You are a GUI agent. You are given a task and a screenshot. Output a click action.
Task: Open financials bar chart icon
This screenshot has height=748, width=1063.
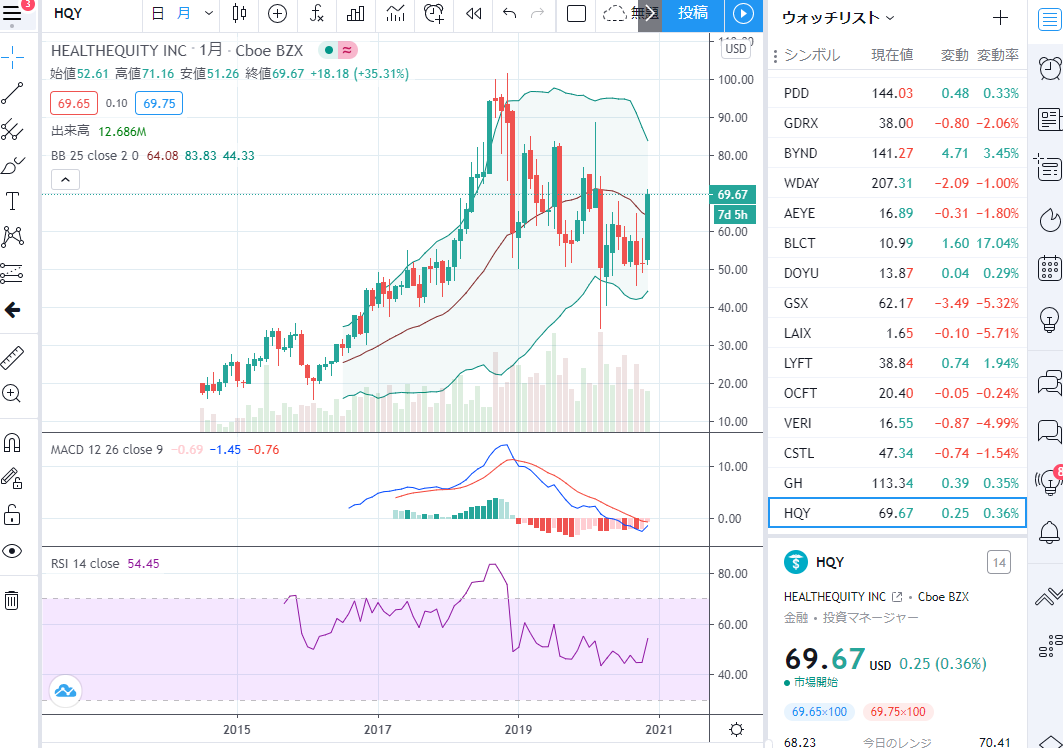pos(355,13)
